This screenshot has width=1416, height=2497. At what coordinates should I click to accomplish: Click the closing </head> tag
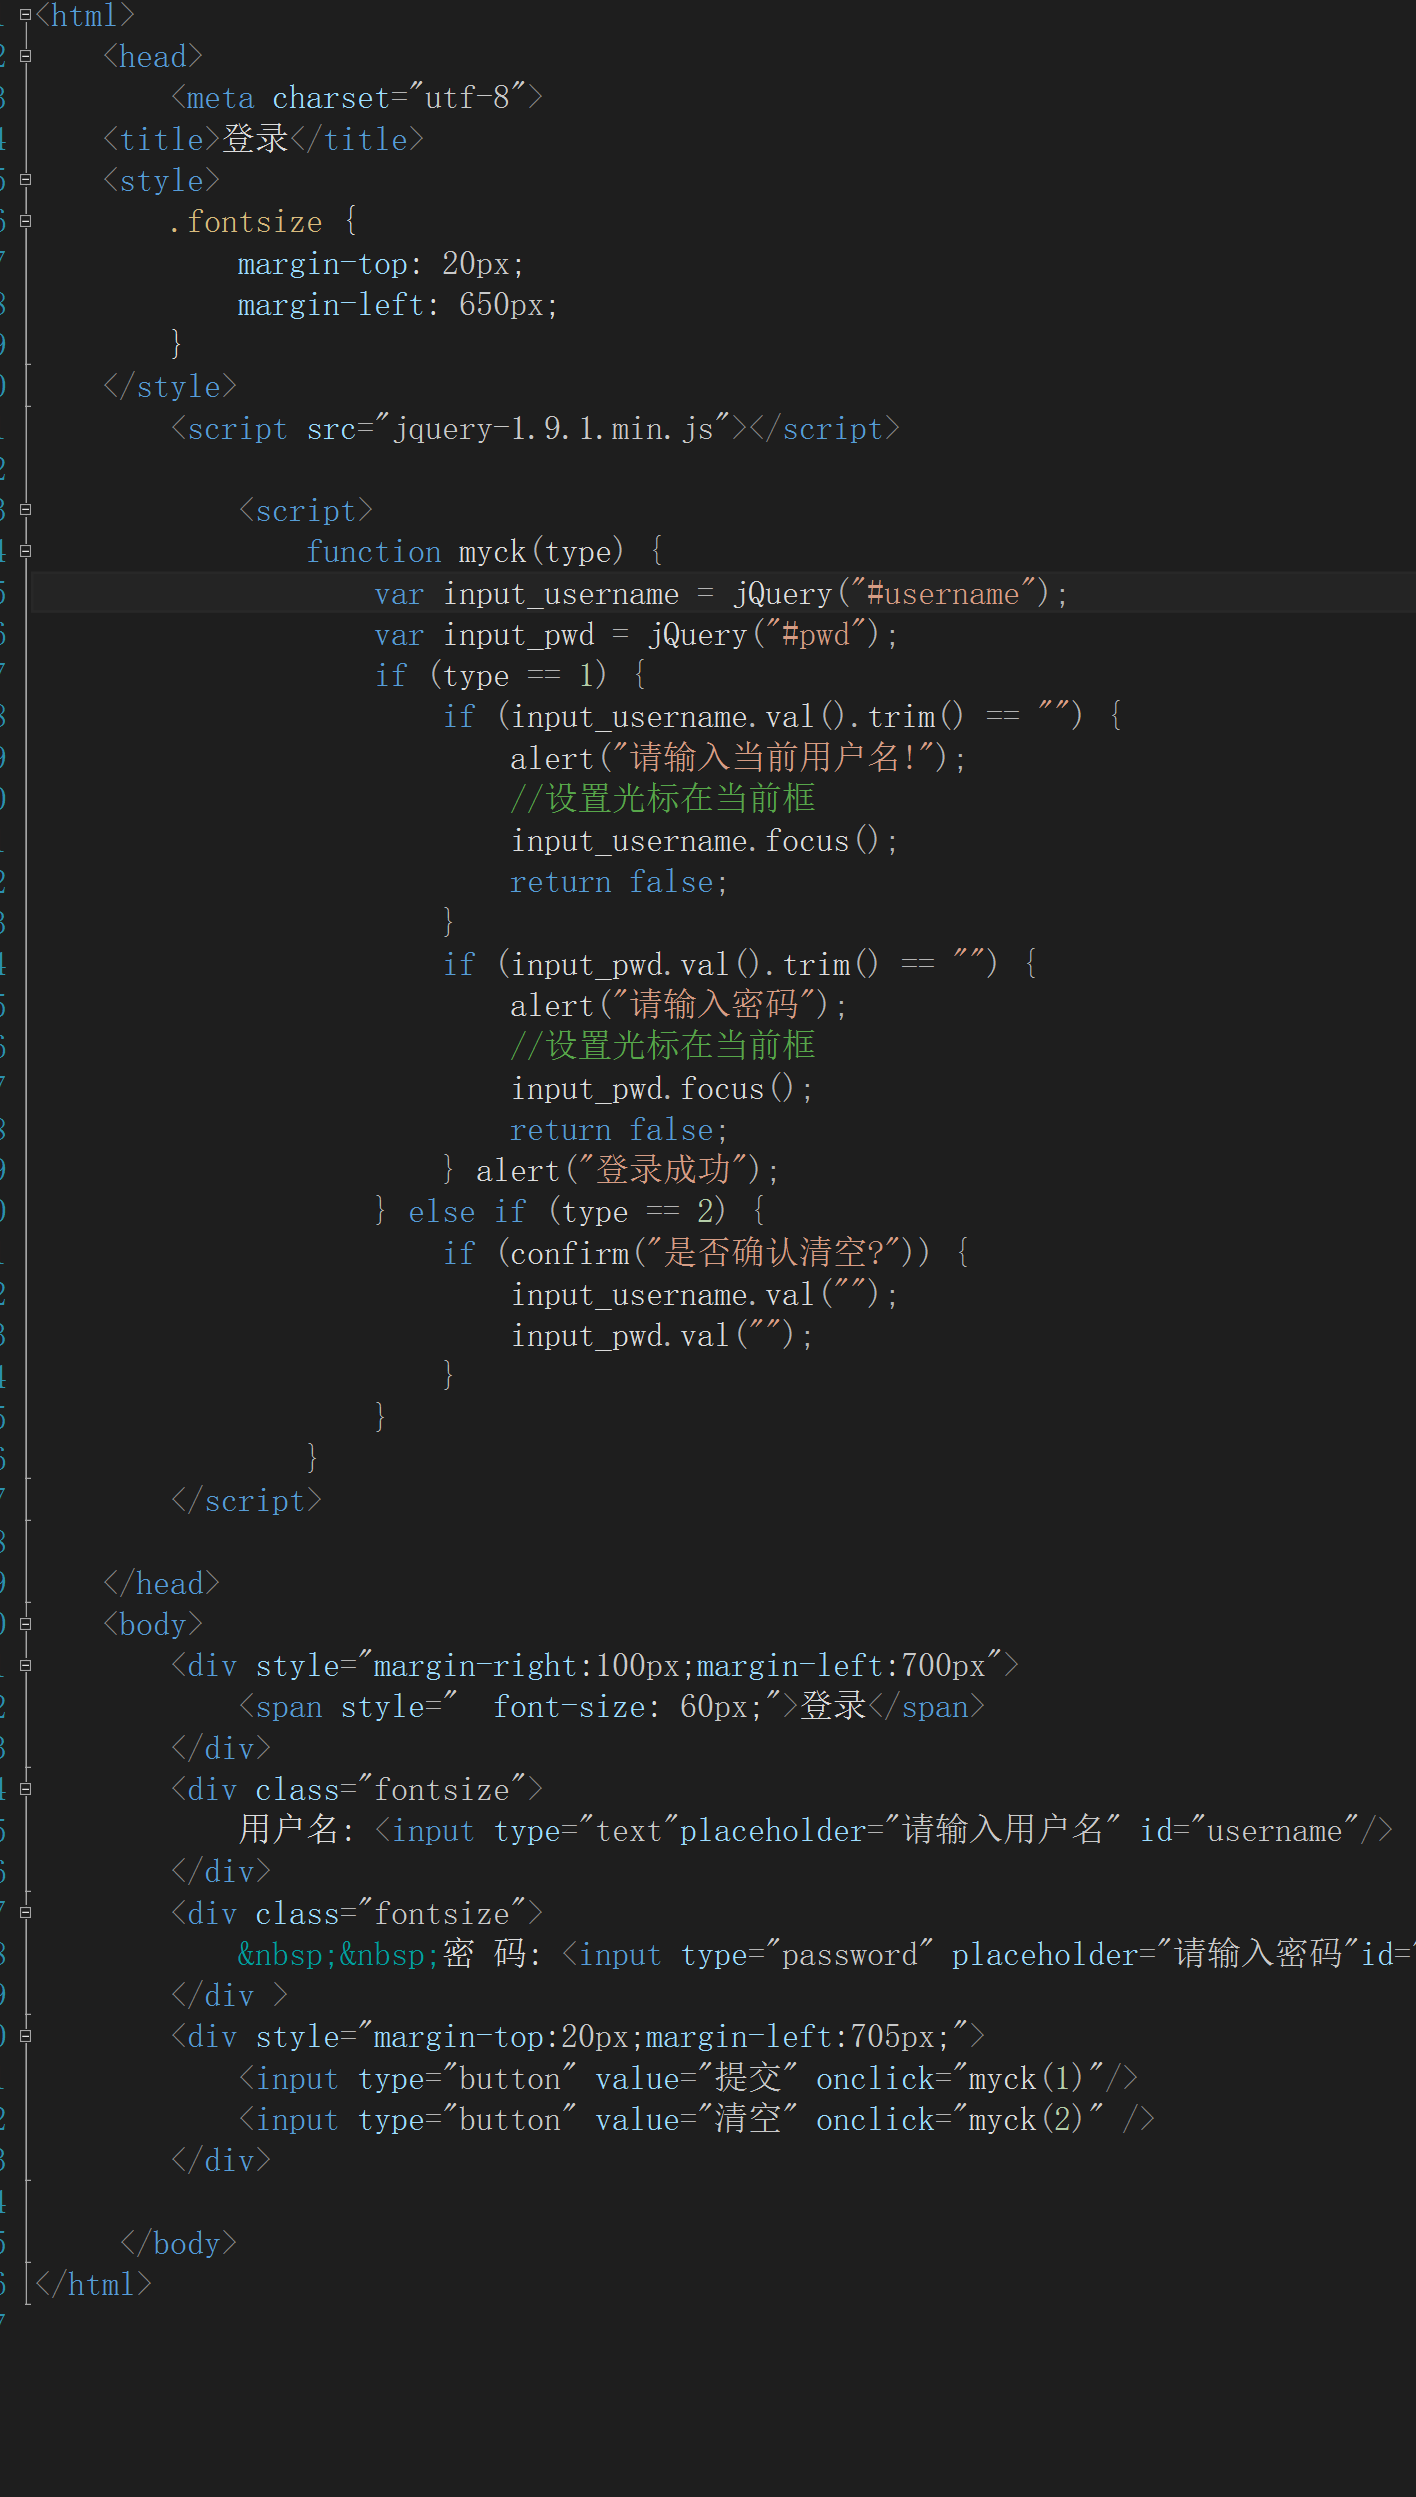pos(161,1584)
